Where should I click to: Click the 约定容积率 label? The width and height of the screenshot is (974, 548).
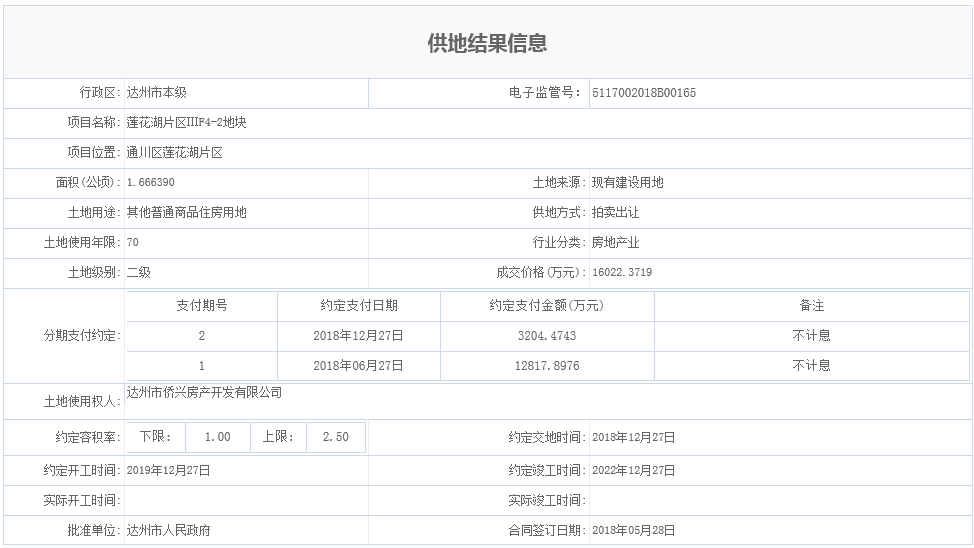pyautogui.click(x=88, y=437)
